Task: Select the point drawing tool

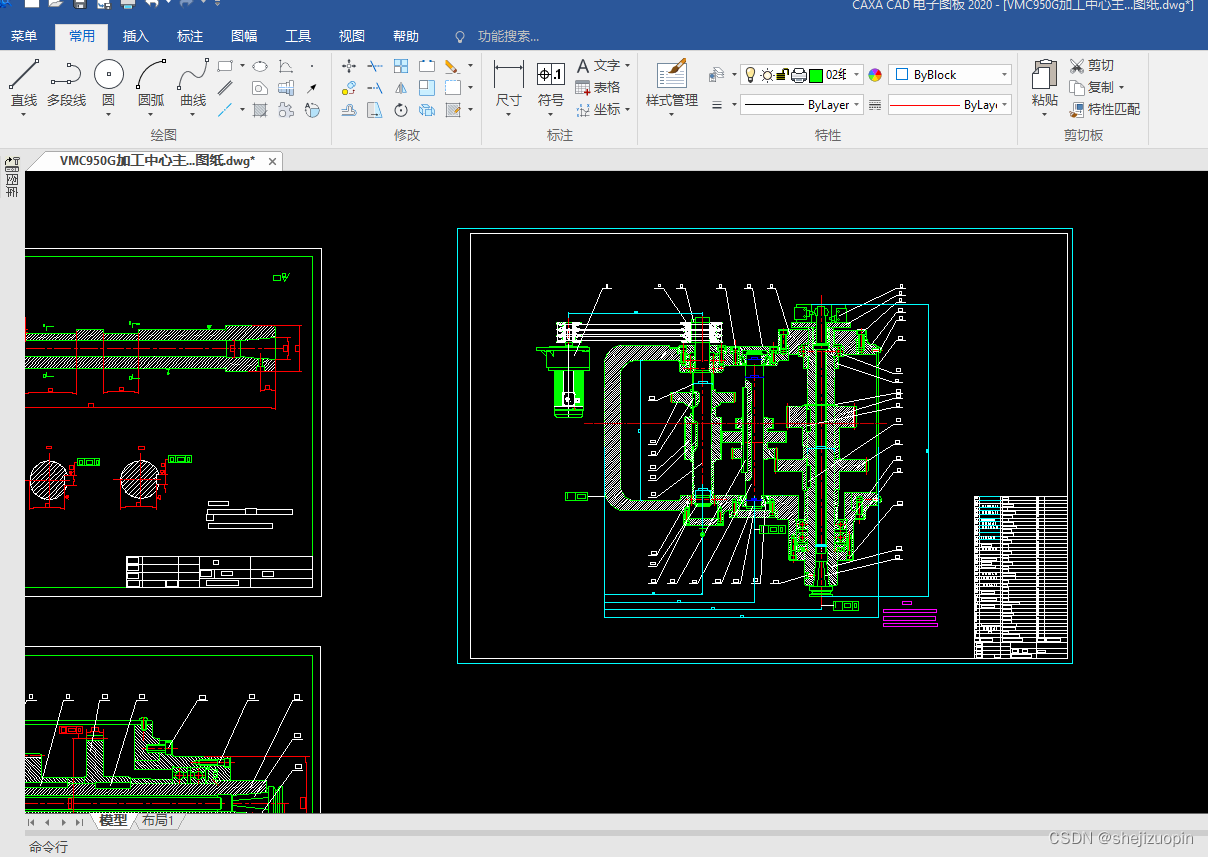Action: point(312,66)
